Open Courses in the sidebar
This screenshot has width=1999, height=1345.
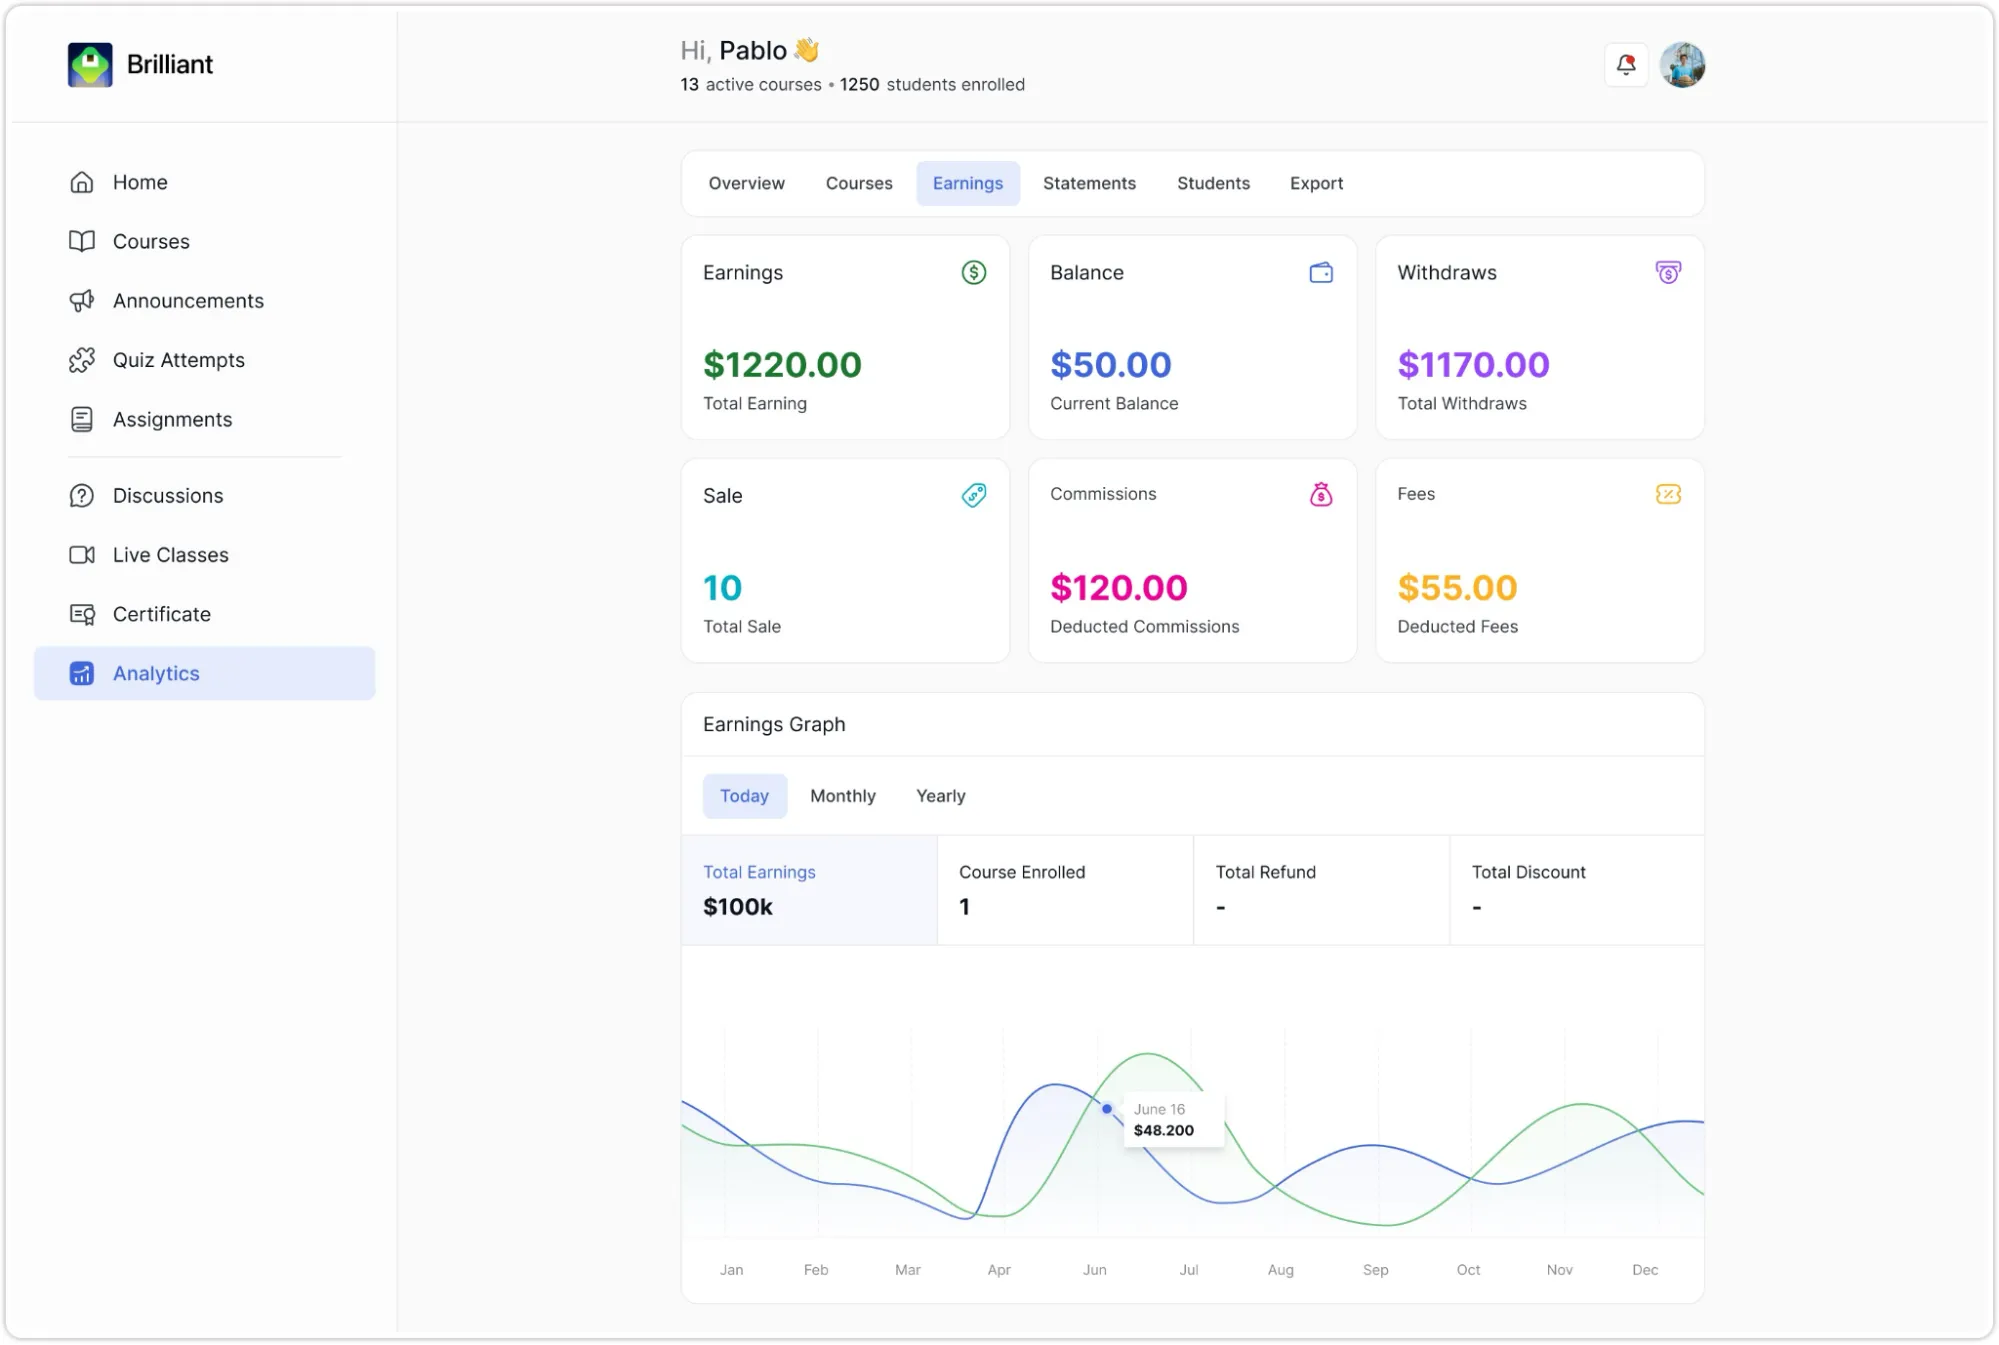(x=205, y=241)
